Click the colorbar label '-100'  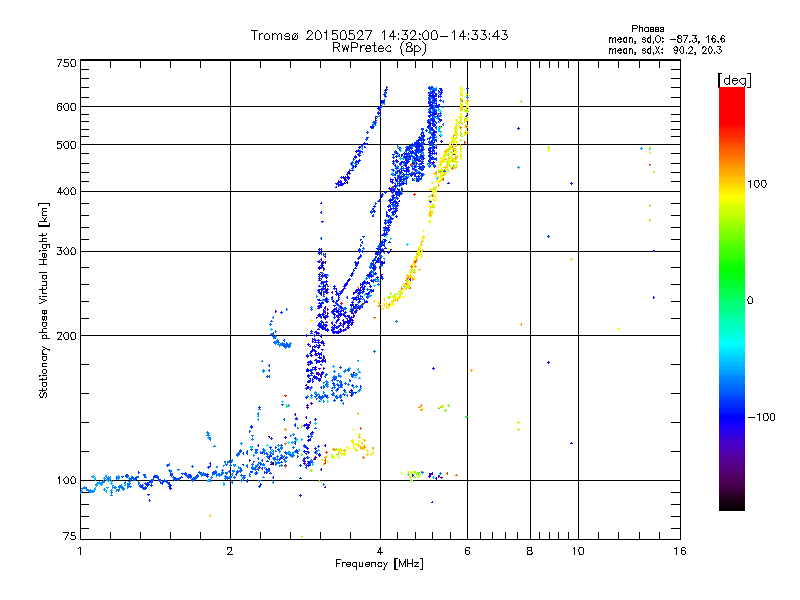[761, 417]
